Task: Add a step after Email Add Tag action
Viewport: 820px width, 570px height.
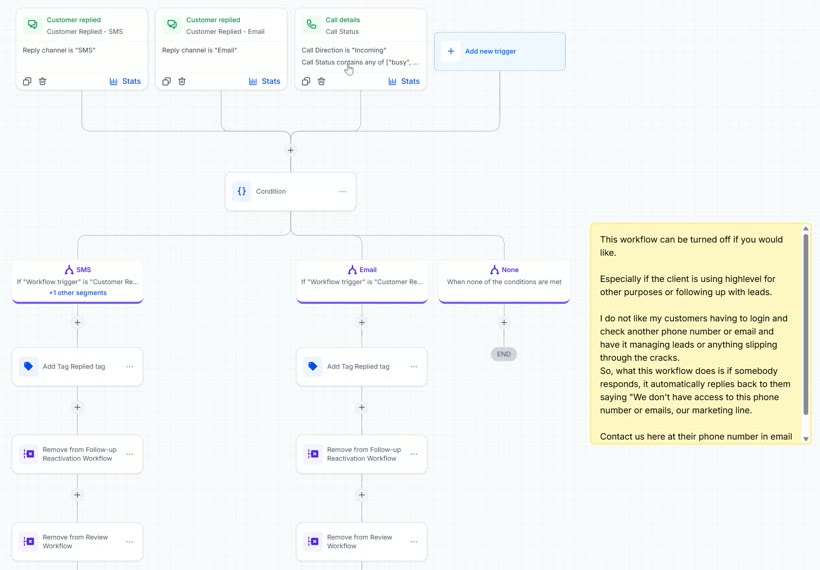Action: point(362,407)
